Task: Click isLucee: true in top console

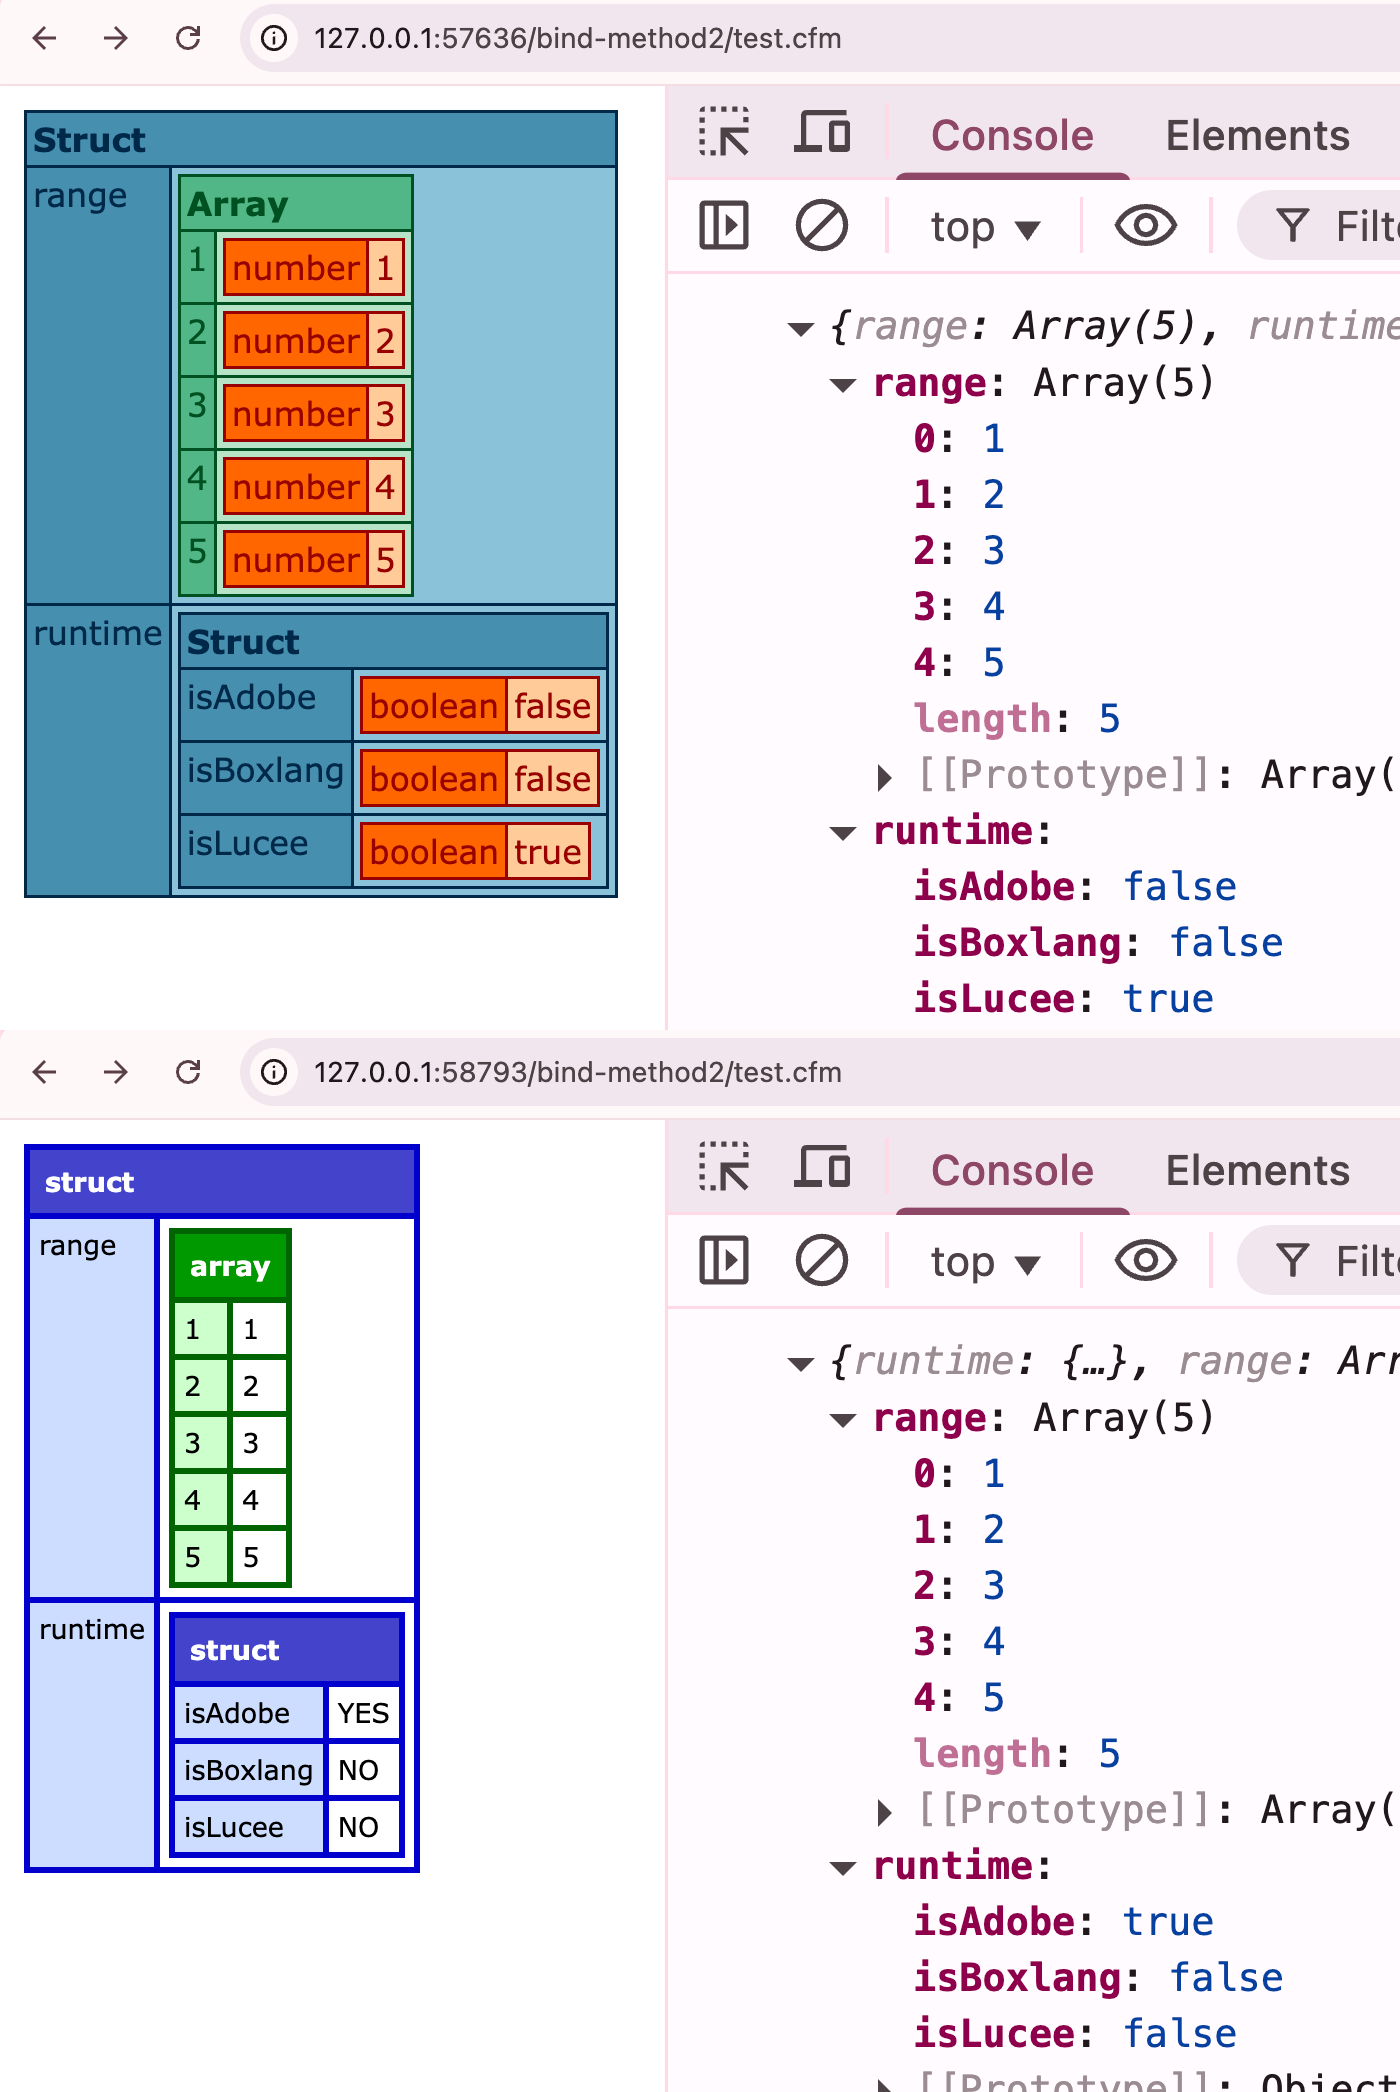Action: tap(1063, 999)
